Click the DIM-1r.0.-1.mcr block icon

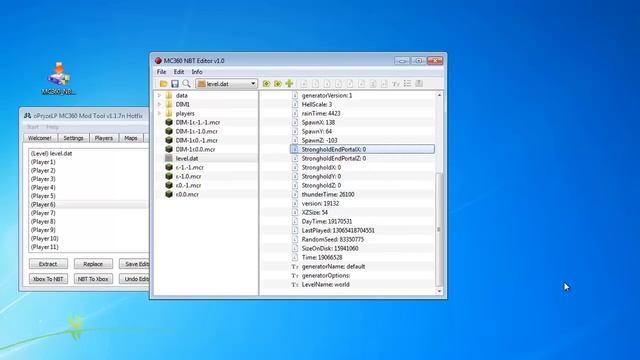(169, 140)
